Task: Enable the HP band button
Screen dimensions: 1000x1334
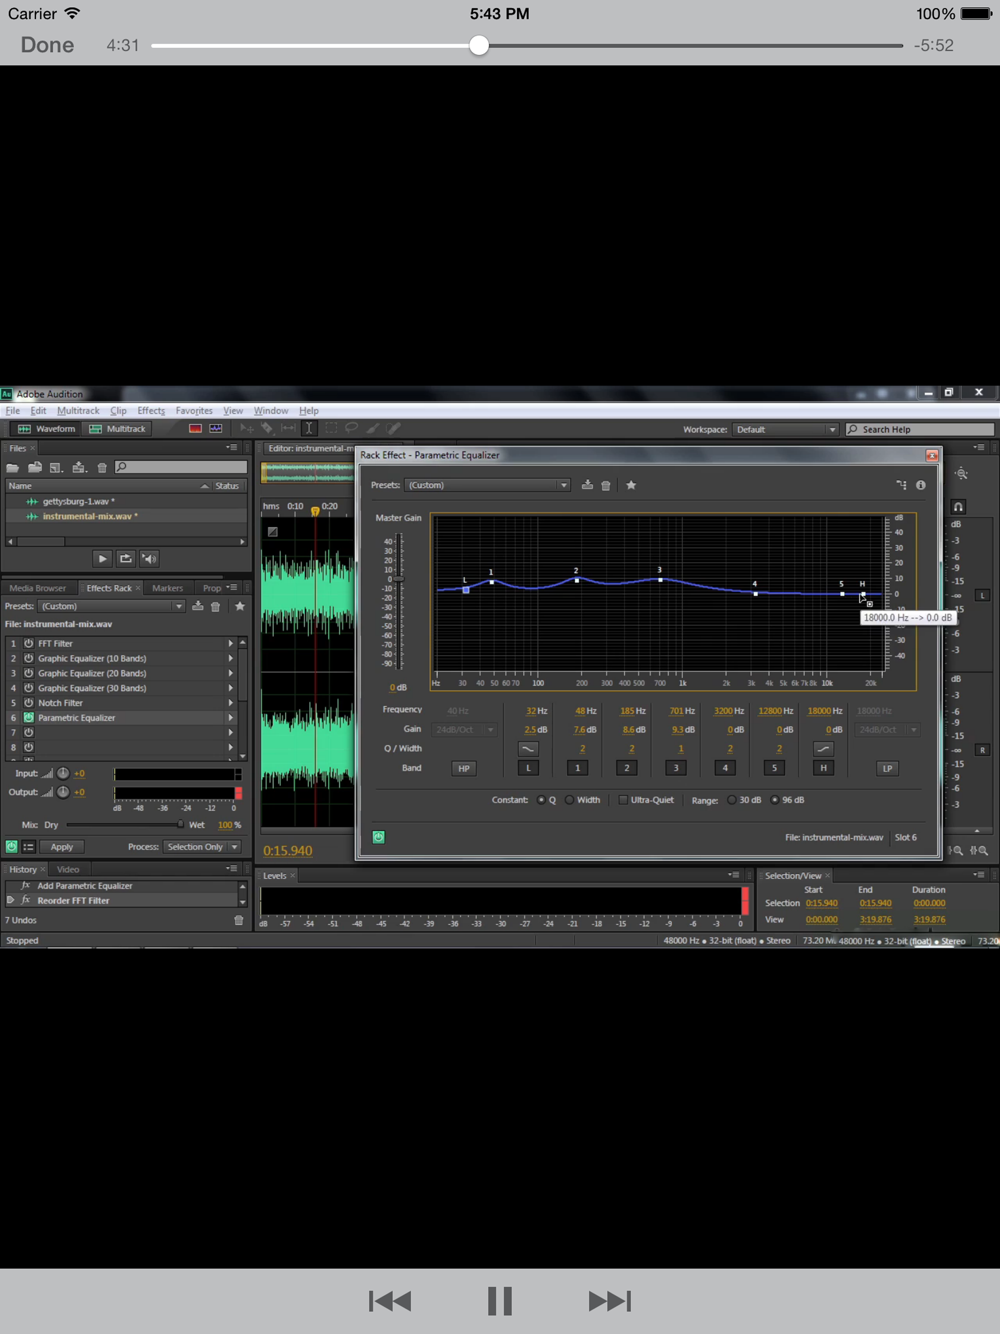Action: click(464, 768)
